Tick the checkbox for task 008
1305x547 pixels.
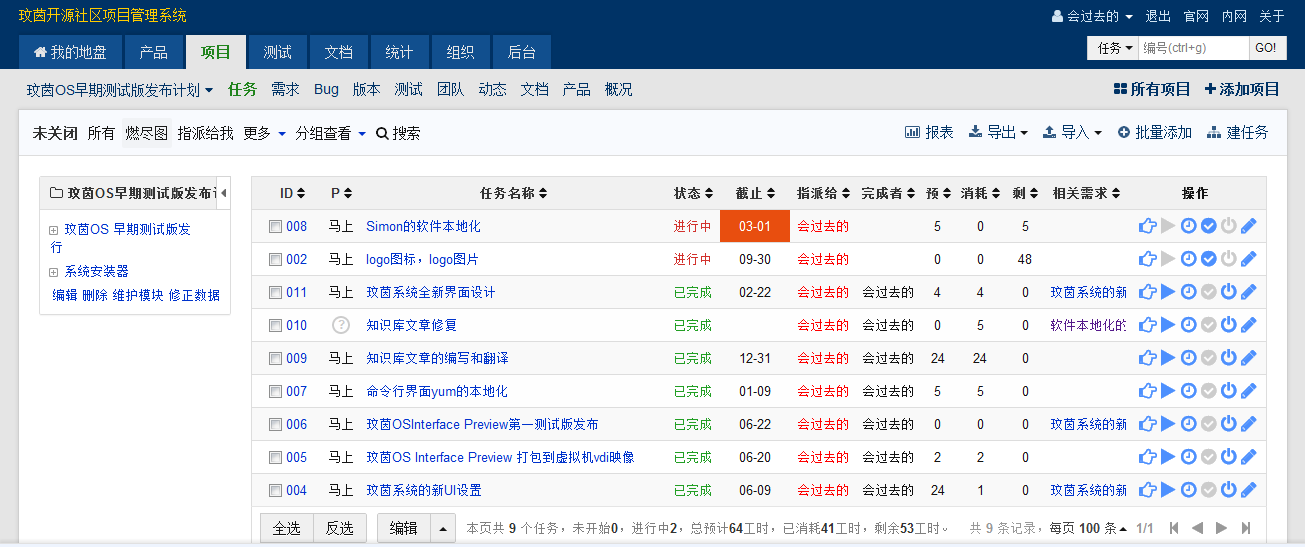click(275, 227)
